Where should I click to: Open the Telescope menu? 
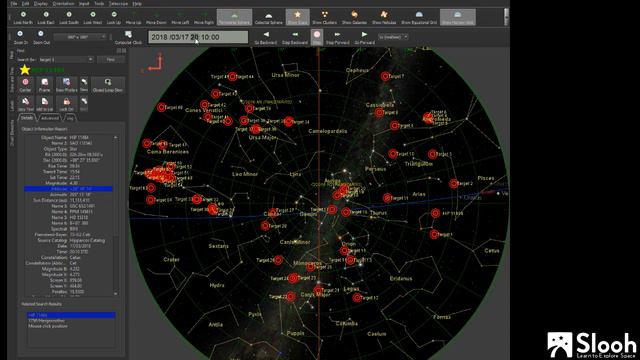click(118, 4)
